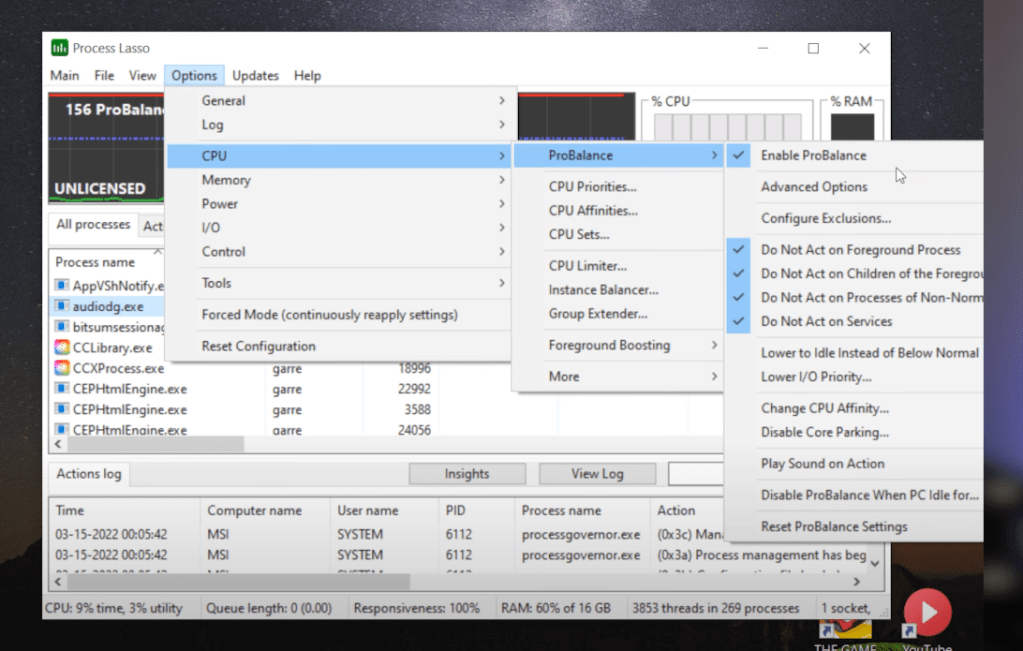The width and height of the screenshot is (1023, 651).
Task: Click the process list horizontal scrollbar thumb
Action: point(156,444)
